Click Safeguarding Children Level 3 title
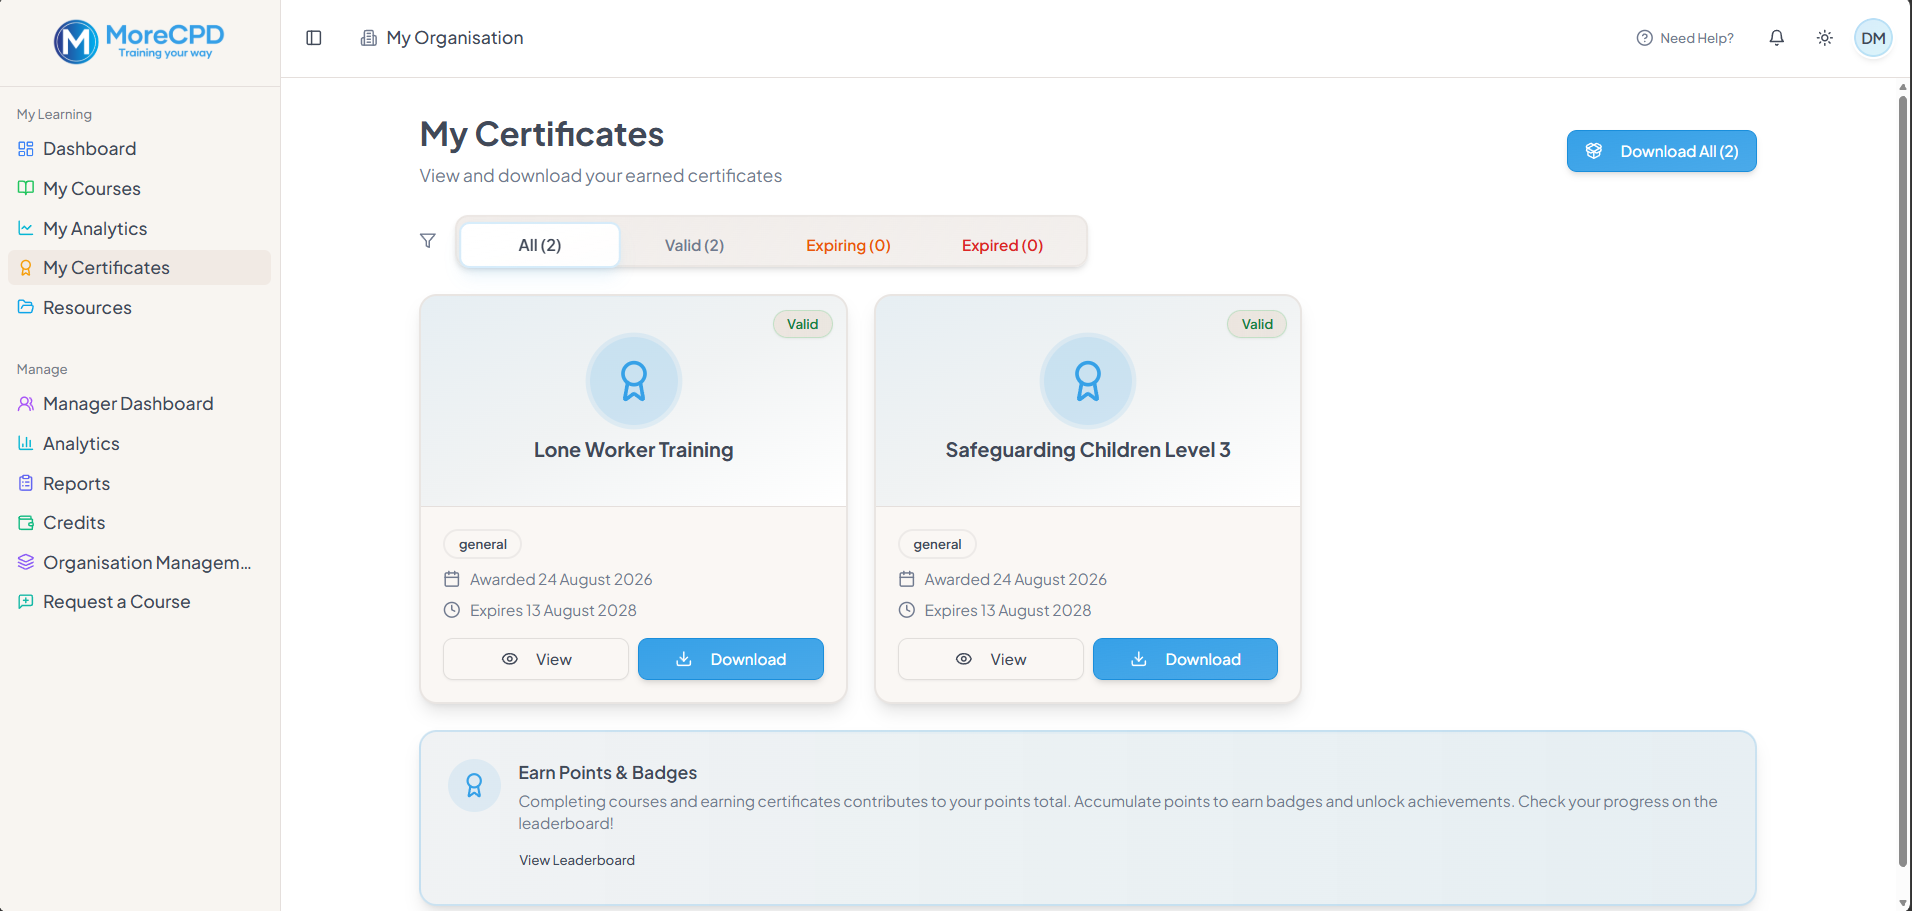 tap(1088, 450)
